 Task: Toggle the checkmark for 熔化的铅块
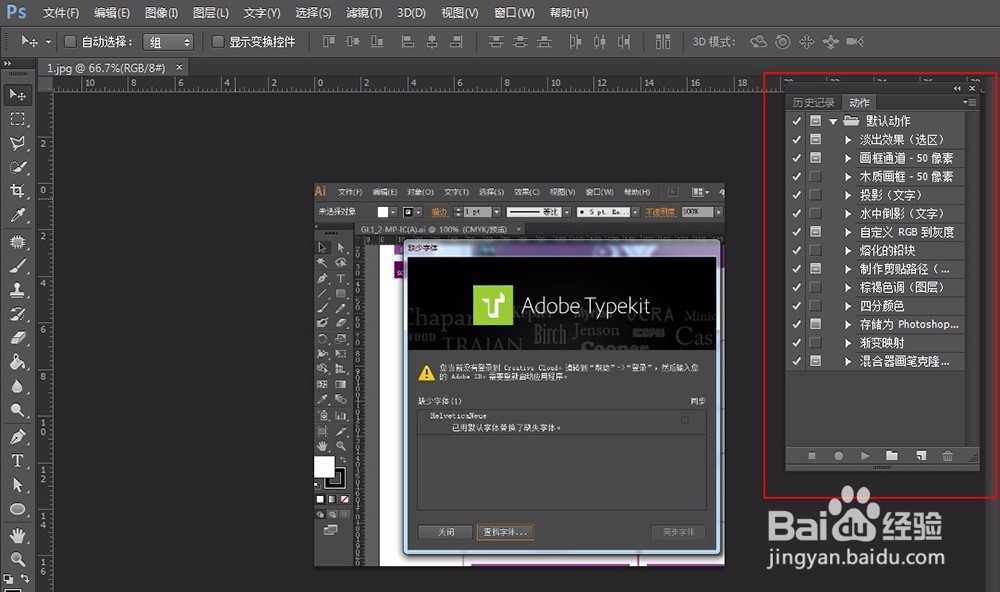[797, 250]
